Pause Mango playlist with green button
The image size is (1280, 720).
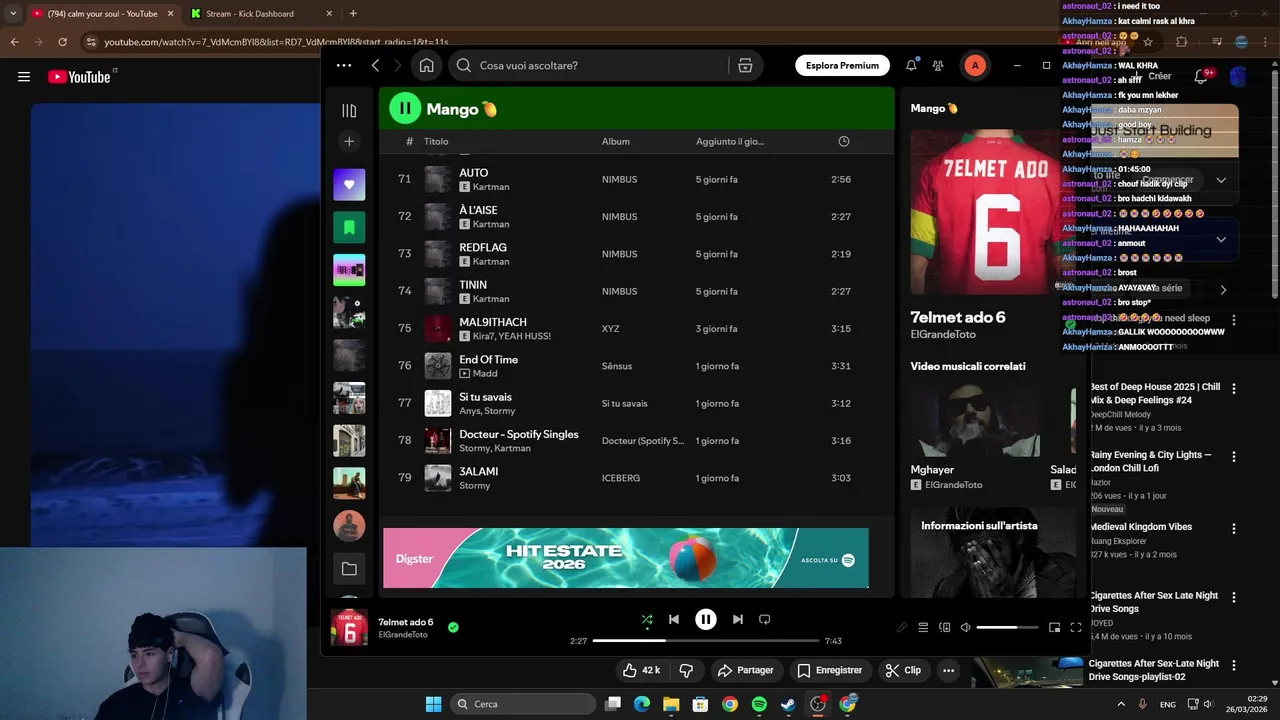pos(405,109)
